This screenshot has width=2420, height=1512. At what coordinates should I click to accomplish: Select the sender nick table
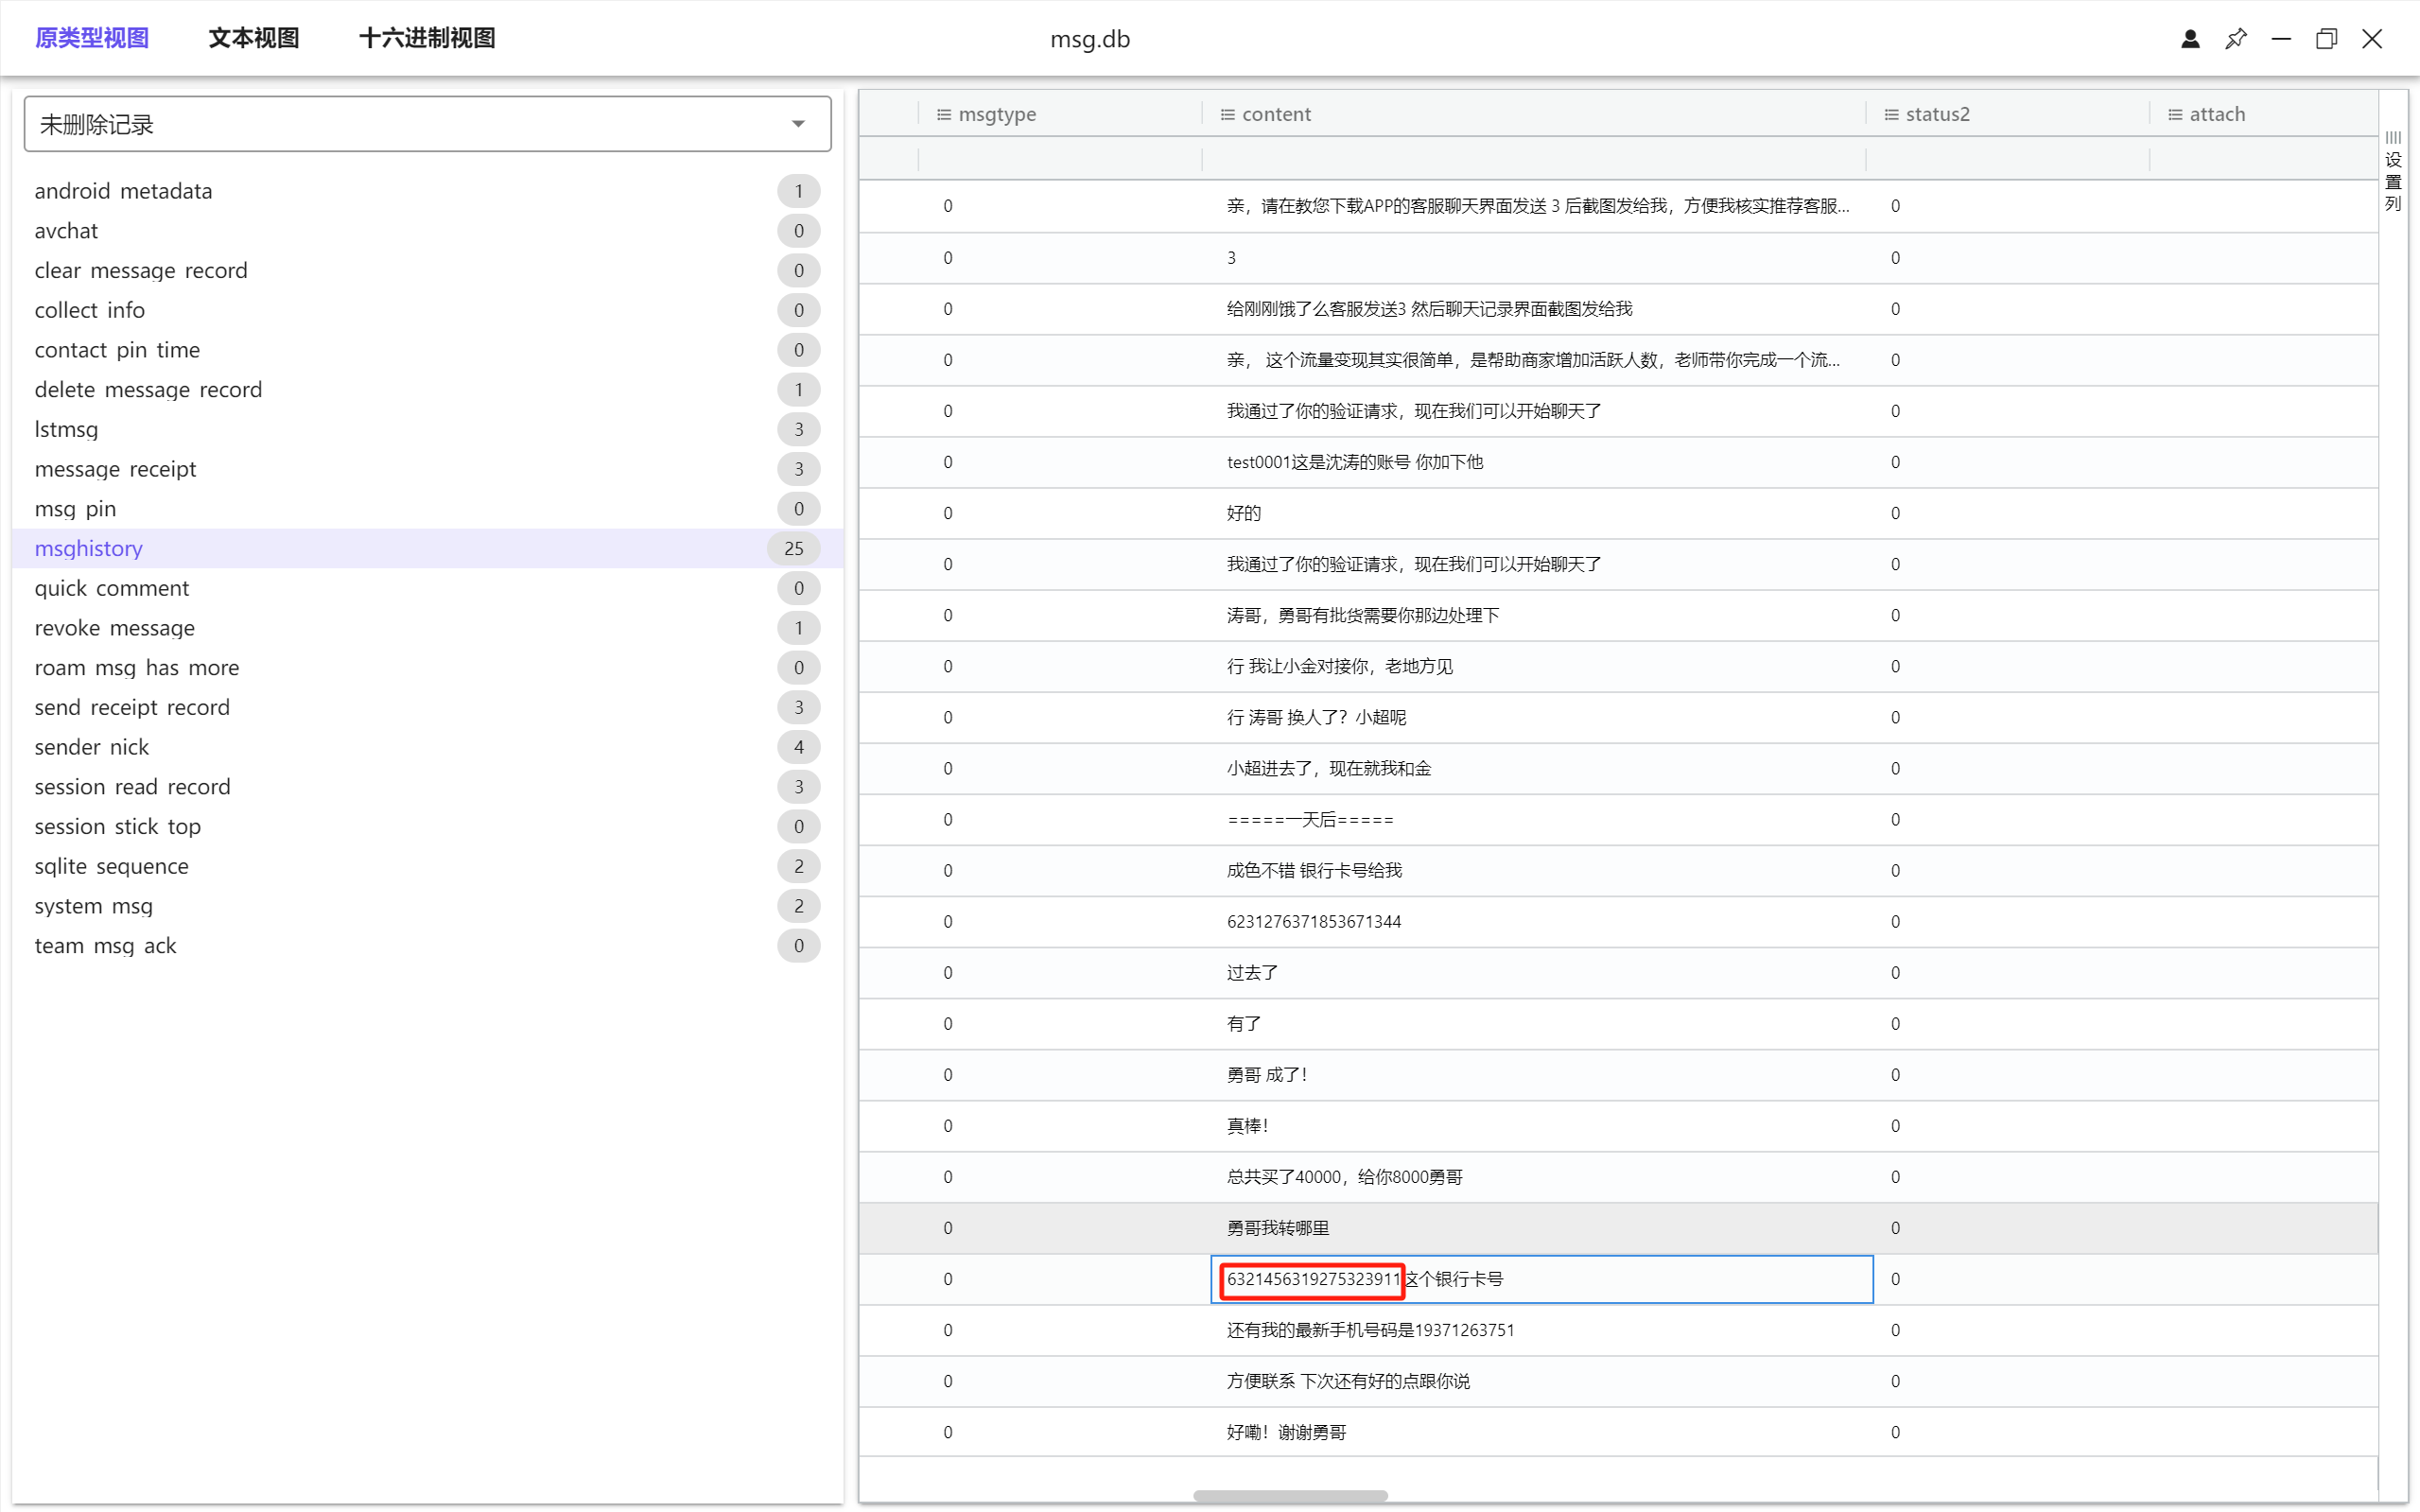point(91,747)
